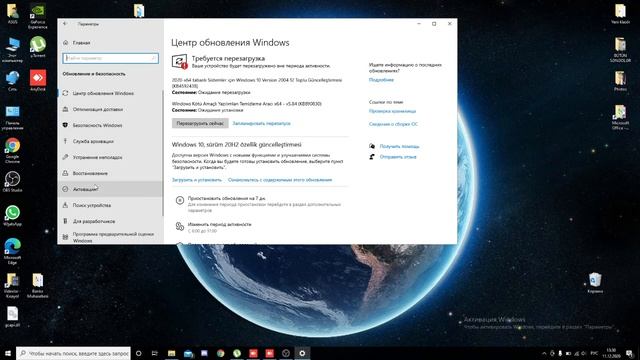Image resolution: width=640 pixels, height=360 pixels.
Task: Click the taskbar search box
Action: coord(73,353)
